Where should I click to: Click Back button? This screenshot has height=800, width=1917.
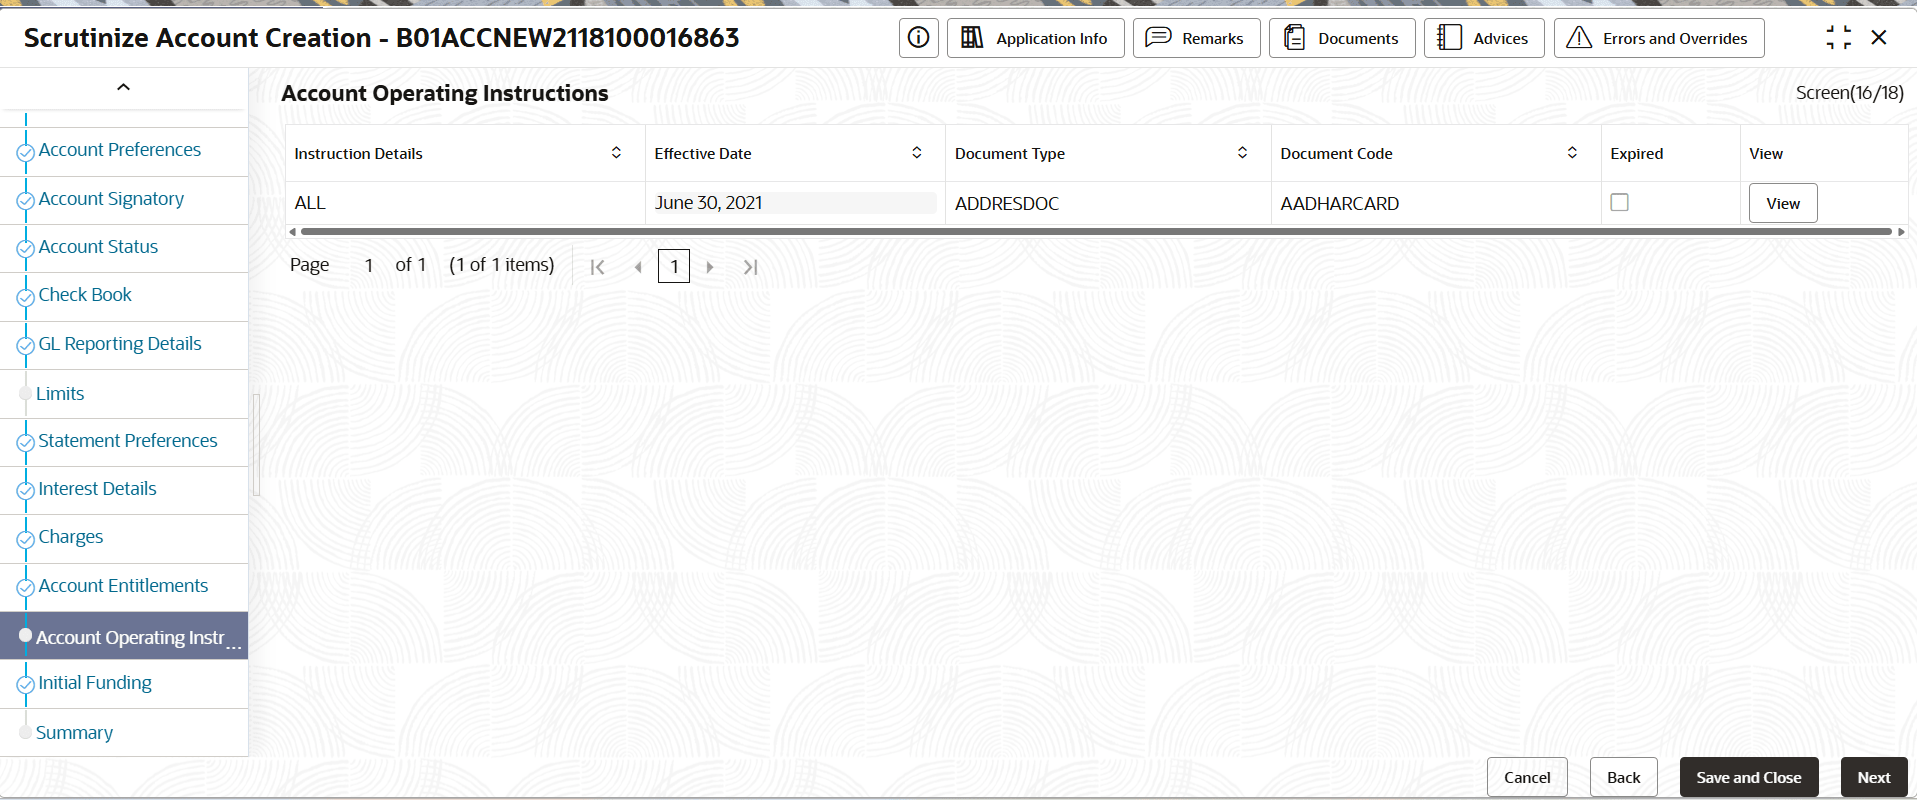click(1624, 777)
